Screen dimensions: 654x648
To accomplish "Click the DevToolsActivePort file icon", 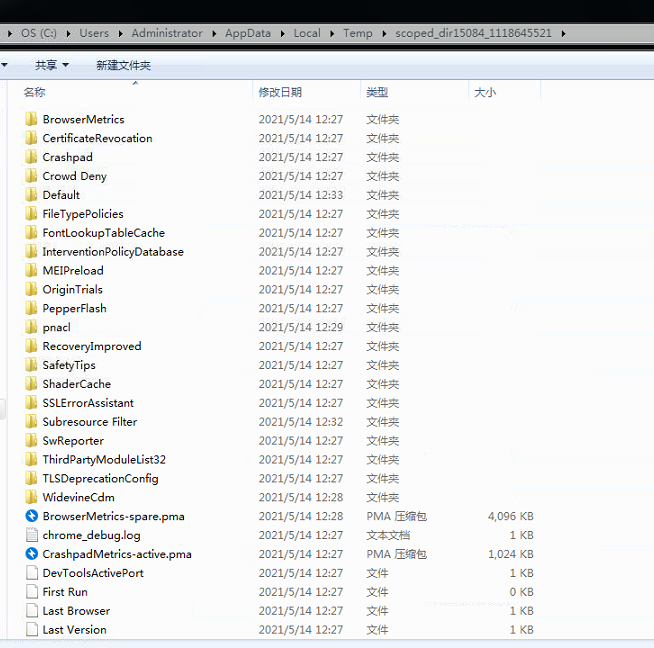I will click(32, 573).
